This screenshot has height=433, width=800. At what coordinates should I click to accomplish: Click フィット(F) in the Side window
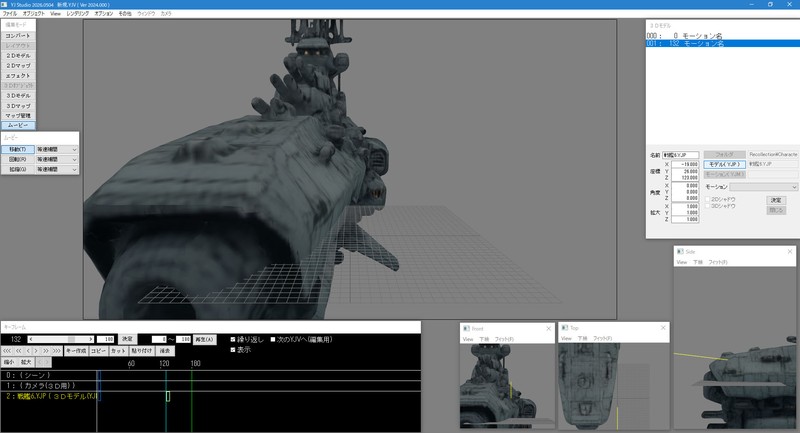click(x=717, y=262)
